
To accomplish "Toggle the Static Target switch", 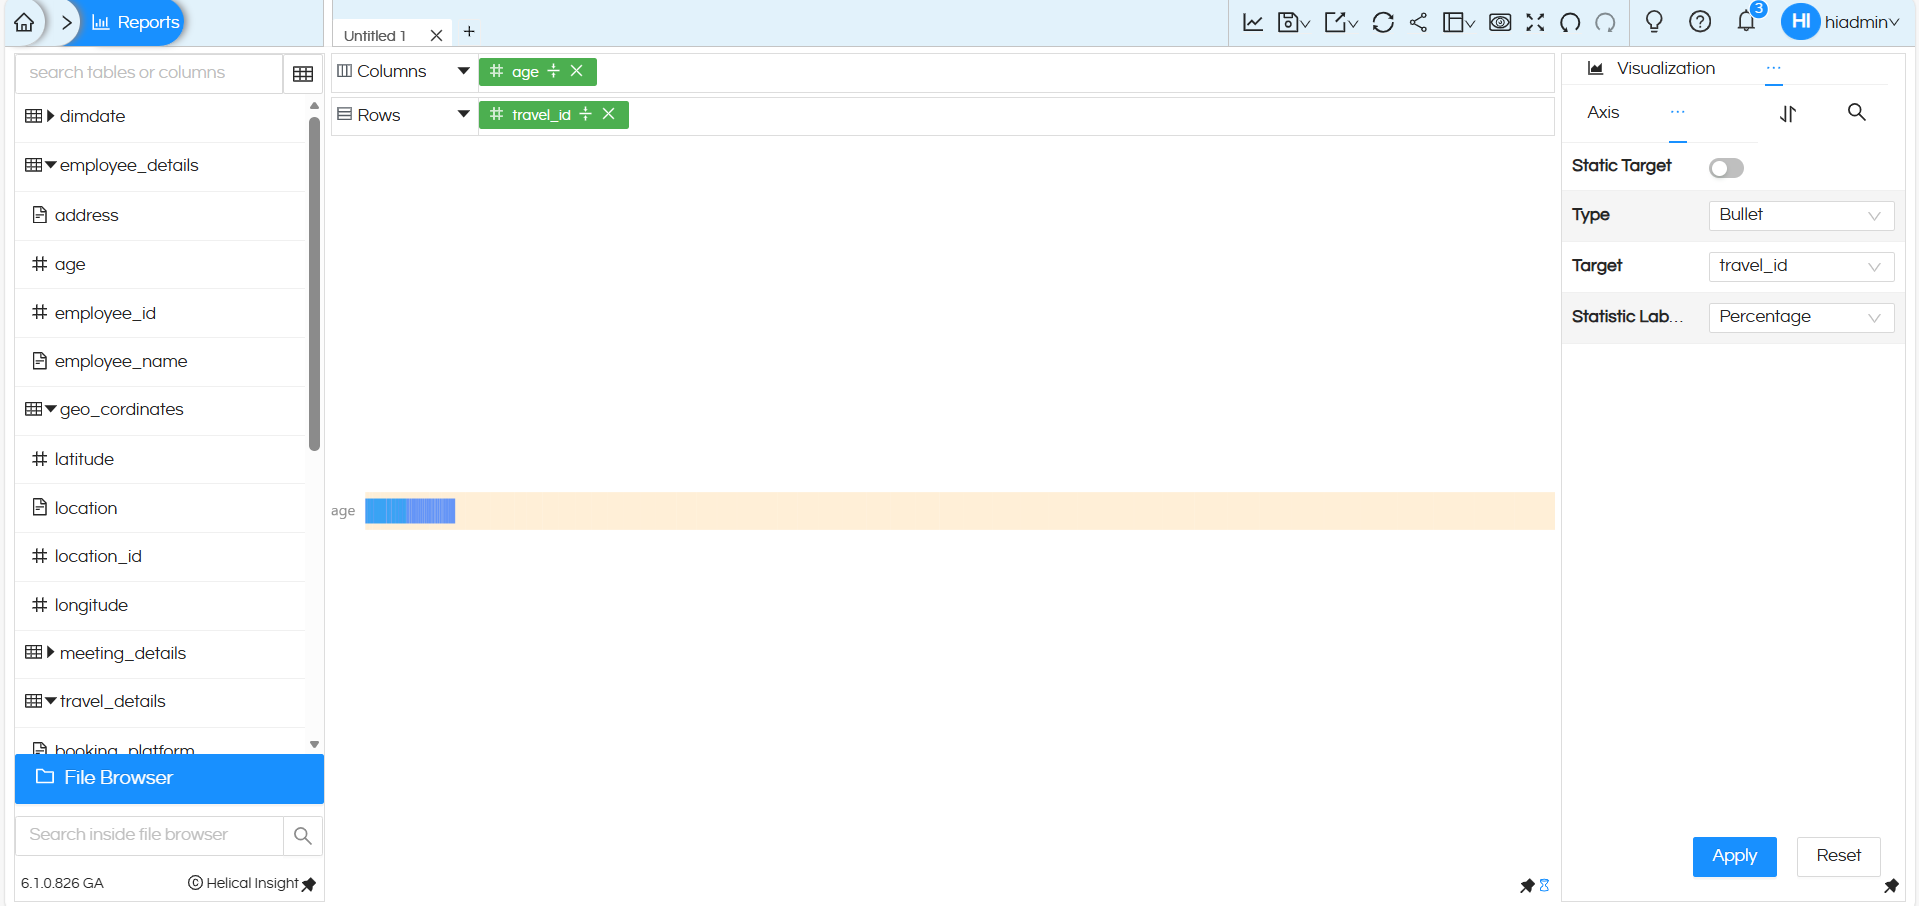I will tap(1726, 168).
